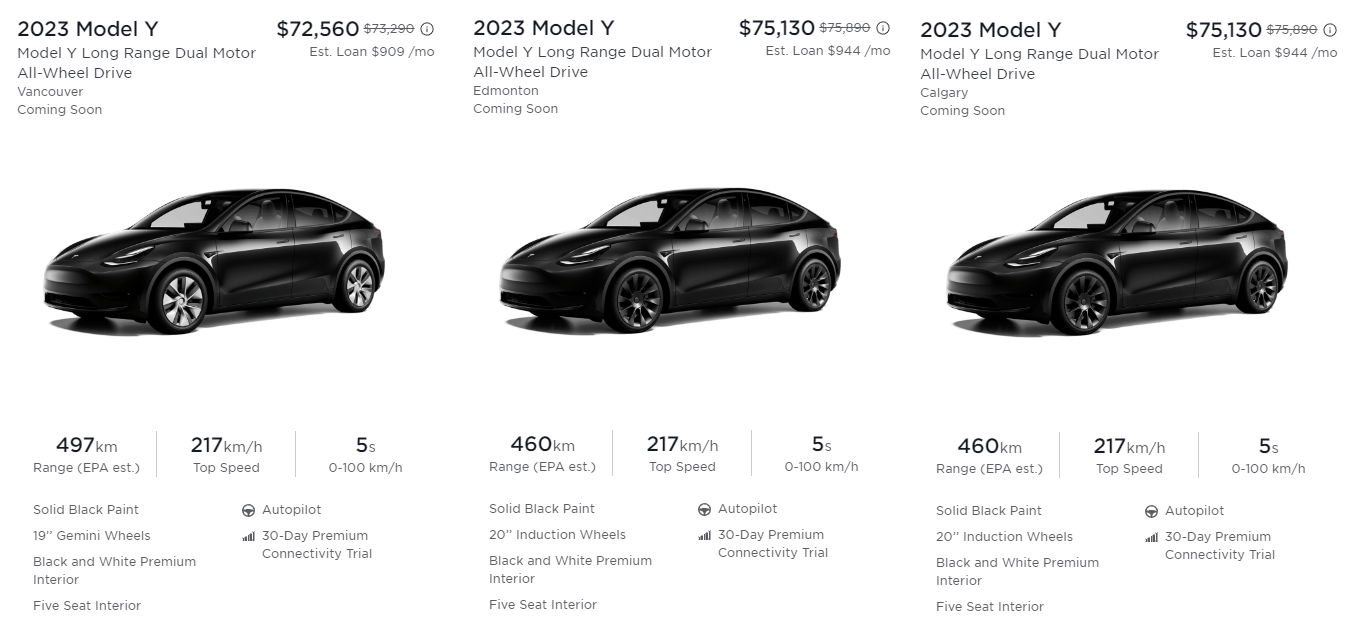Open the Calgary Model Y car image
This screenshot has width=1346, height=637.
click(1117, 260)
